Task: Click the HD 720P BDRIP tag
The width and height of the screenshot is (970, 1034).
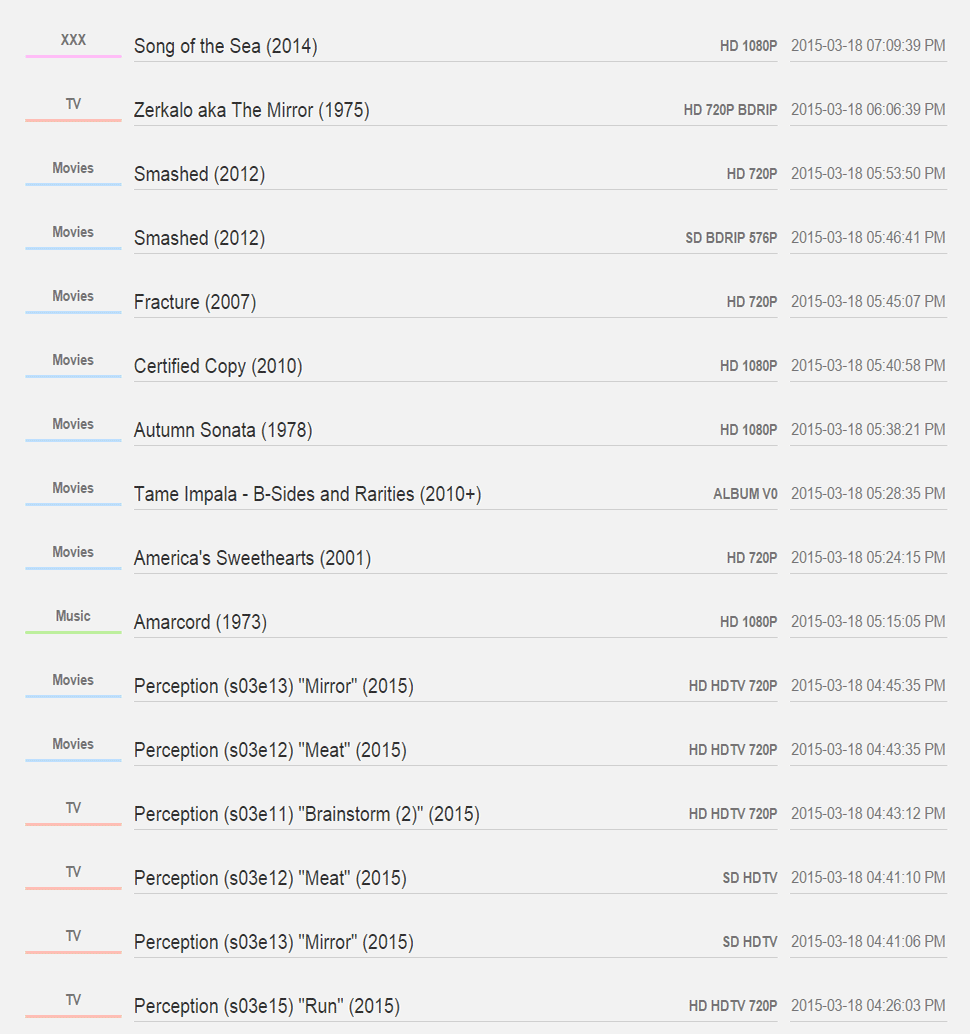Action: pyautogui.click(x=730, y=110)
